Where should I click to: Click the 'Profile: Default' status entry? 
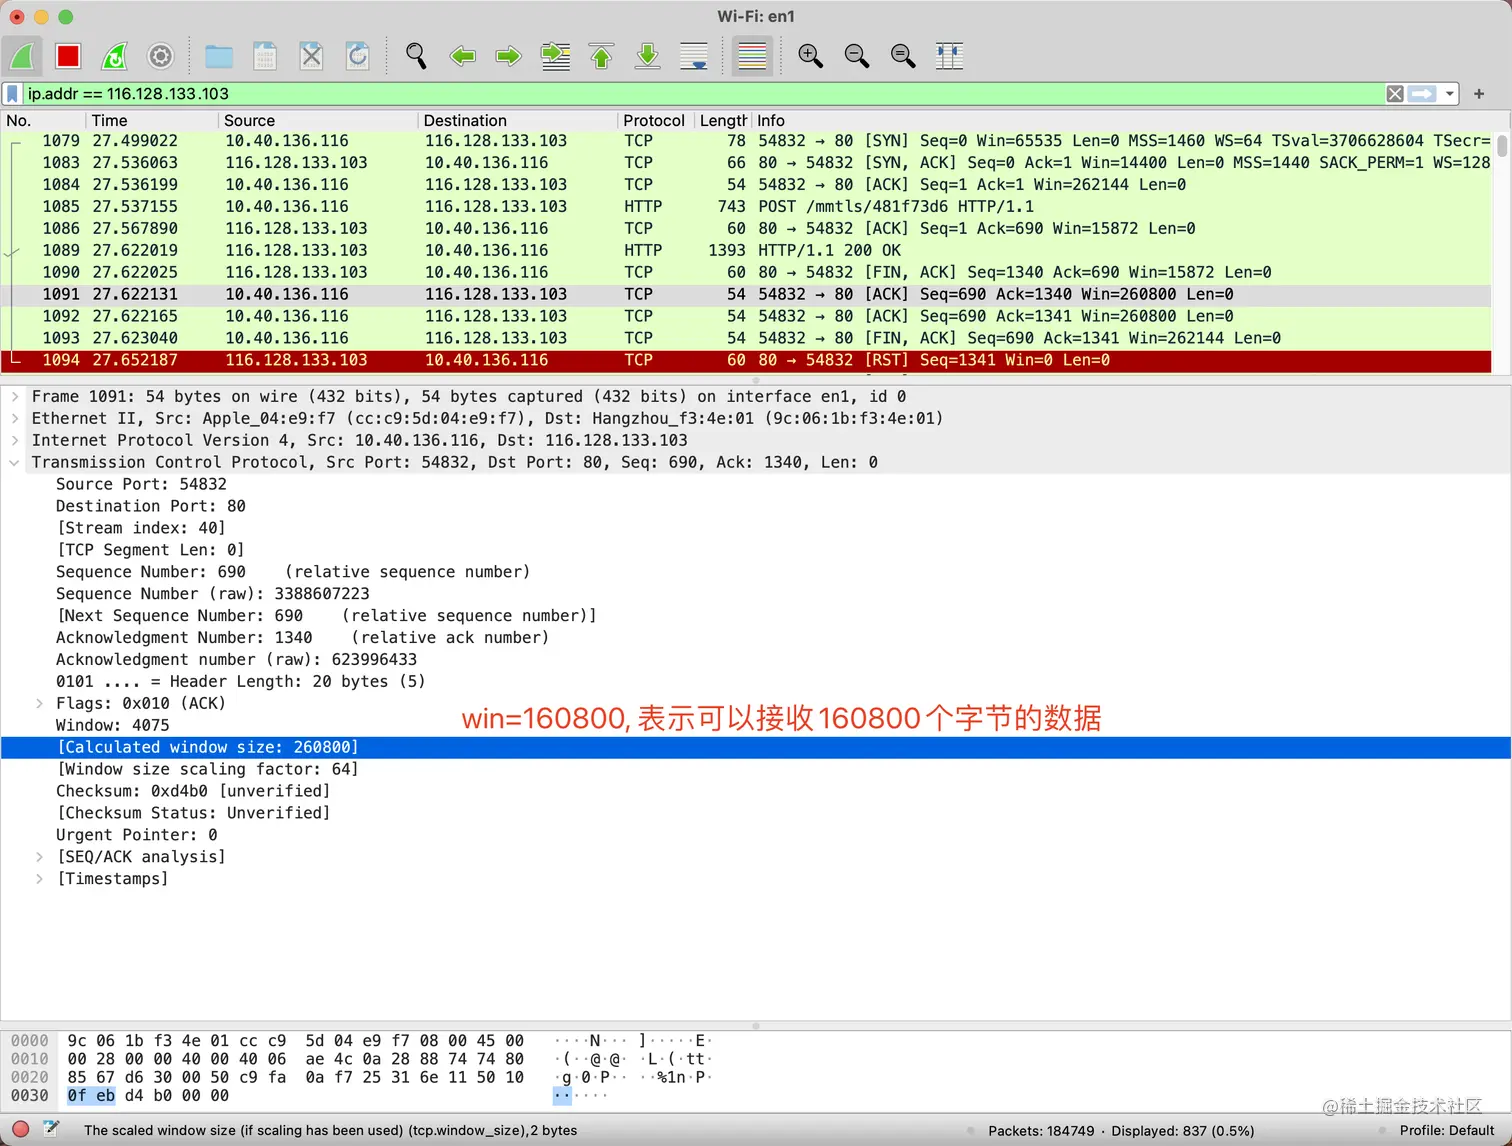tap(1446, 1131)
